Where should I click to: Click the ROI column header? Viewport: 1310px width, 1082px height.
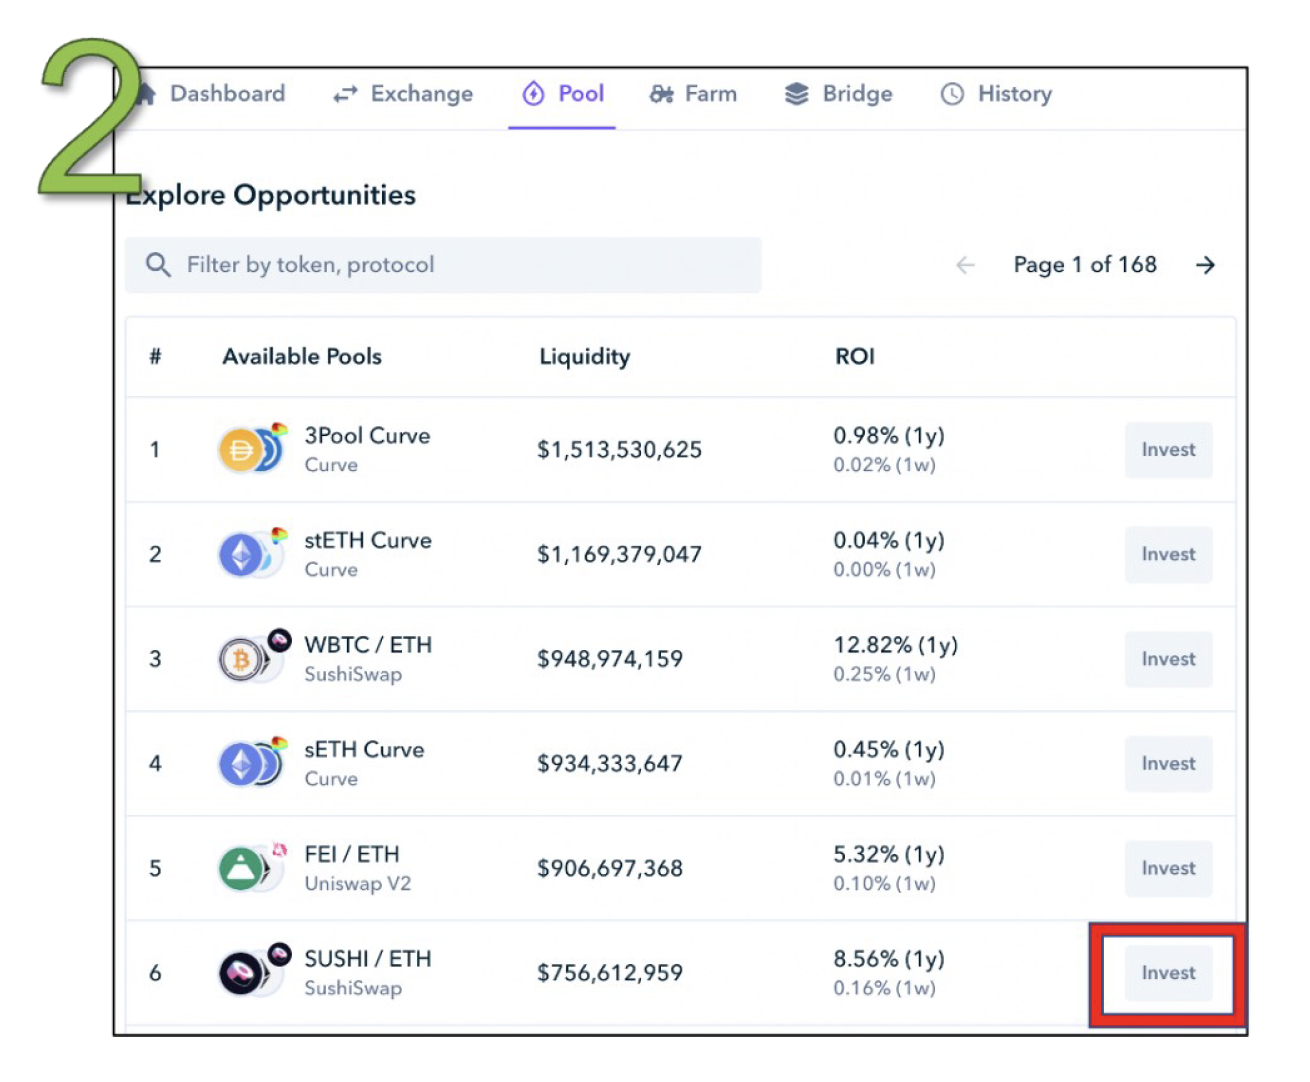tap(854, 357)
